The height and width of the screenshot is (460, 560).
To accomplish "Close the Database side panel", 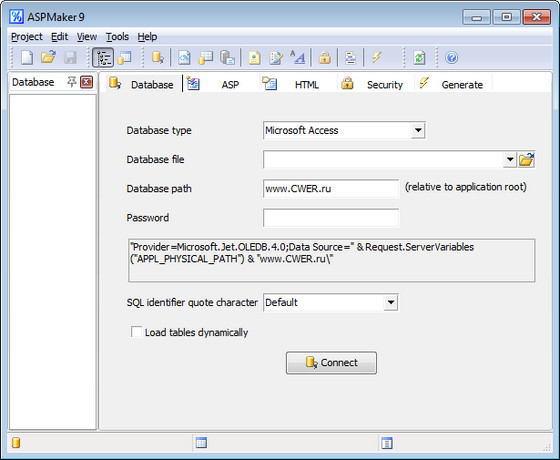I will point(86,82).
